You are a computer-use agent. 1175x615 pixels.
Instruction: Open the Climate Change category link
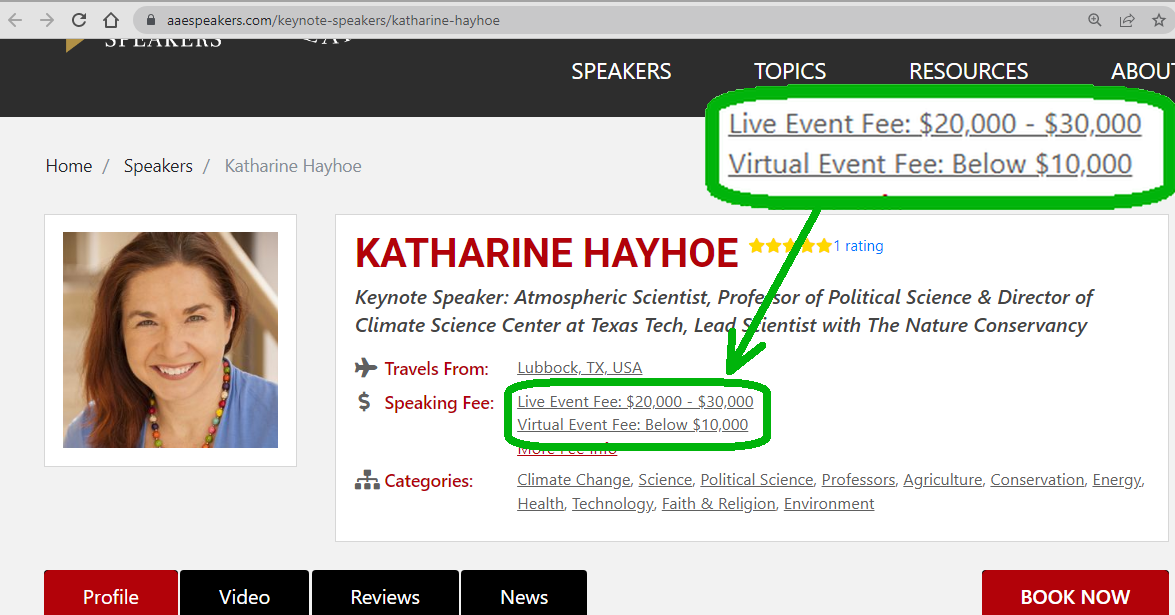click(x=573, y=480)
